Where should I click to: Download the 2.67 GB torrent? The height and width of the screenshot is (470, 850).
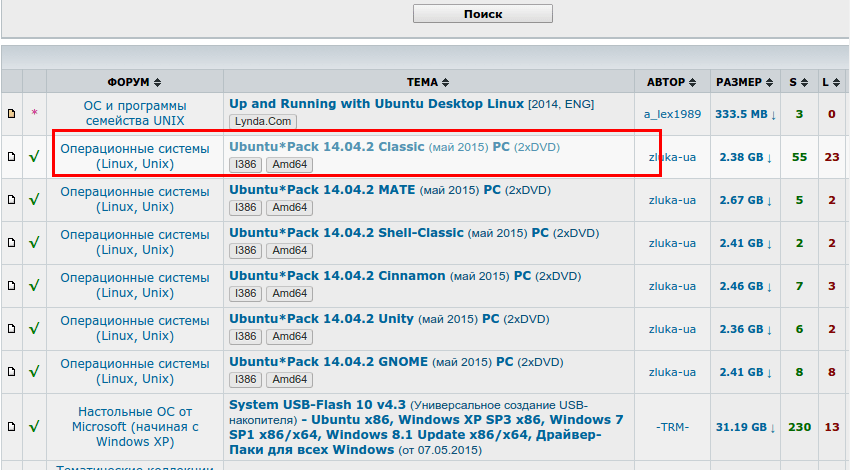click(745, 200)
